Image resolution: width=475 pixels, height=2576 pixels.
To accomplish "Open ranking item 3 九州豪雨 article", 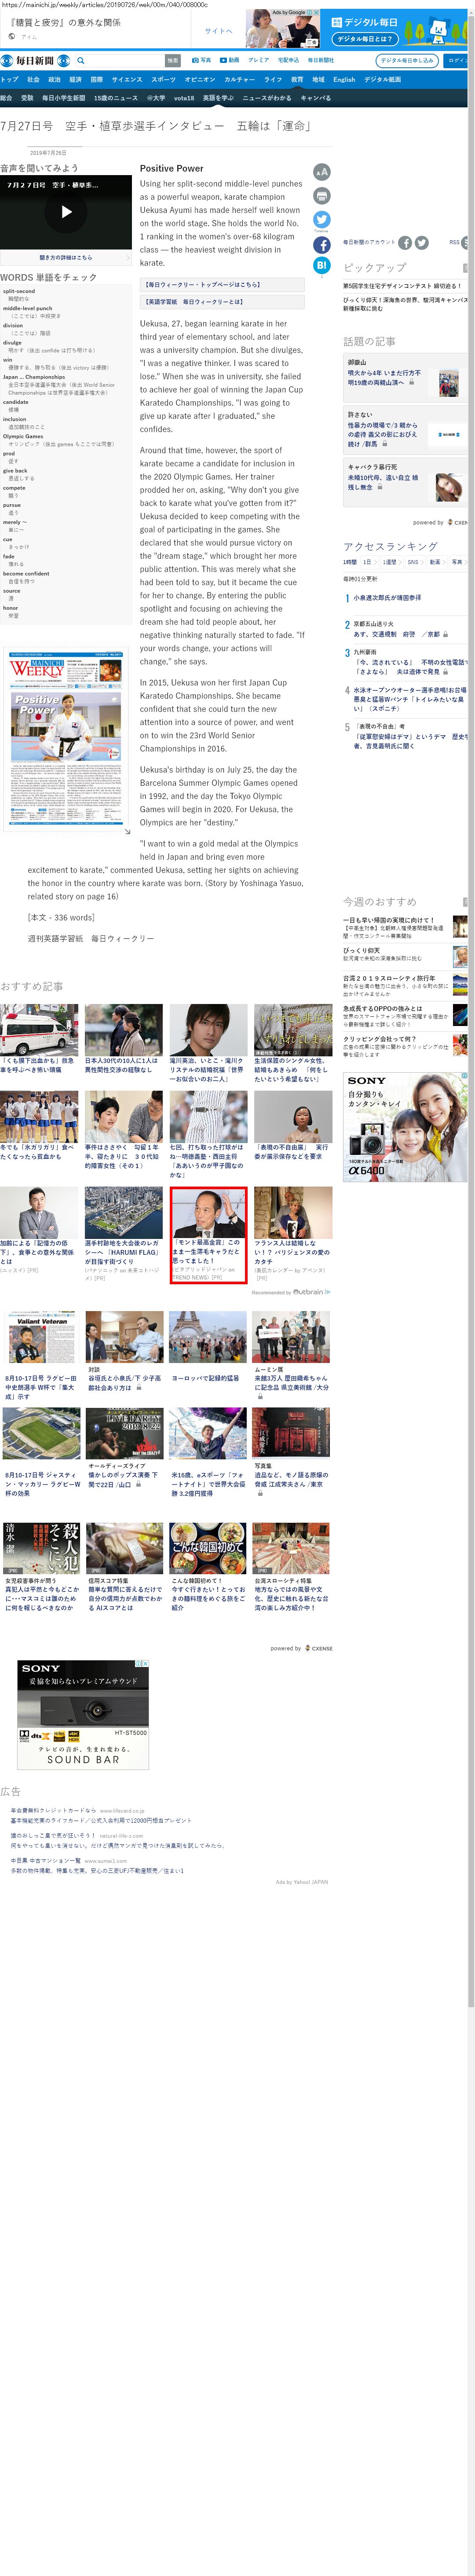I will point(404,662).
